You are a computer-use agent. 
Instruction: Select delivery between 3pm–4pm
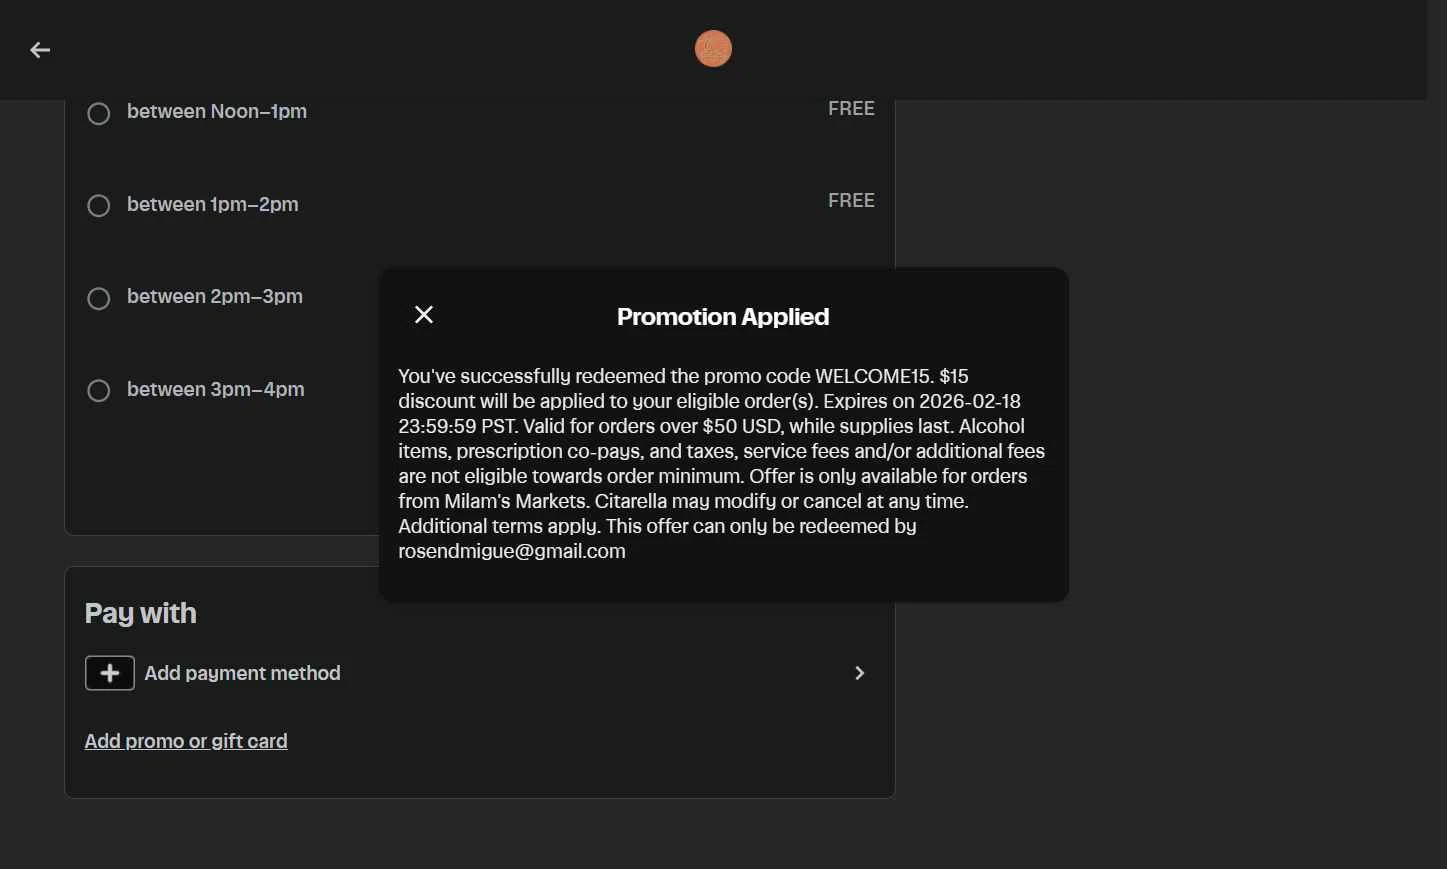(x=99, y=390)
